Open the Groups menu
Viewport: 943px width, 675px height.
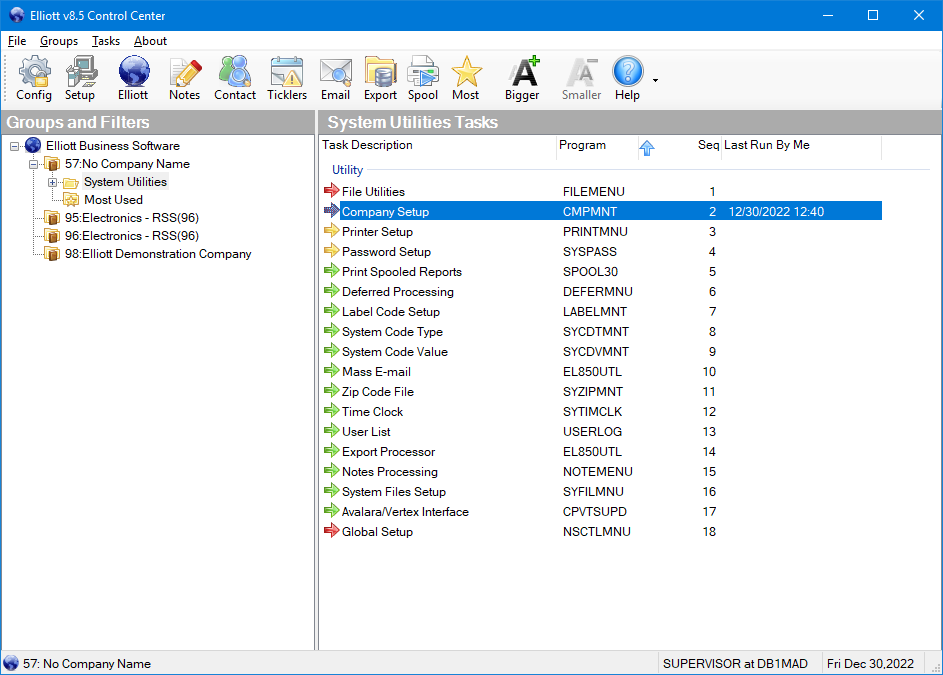pos(59,41)
